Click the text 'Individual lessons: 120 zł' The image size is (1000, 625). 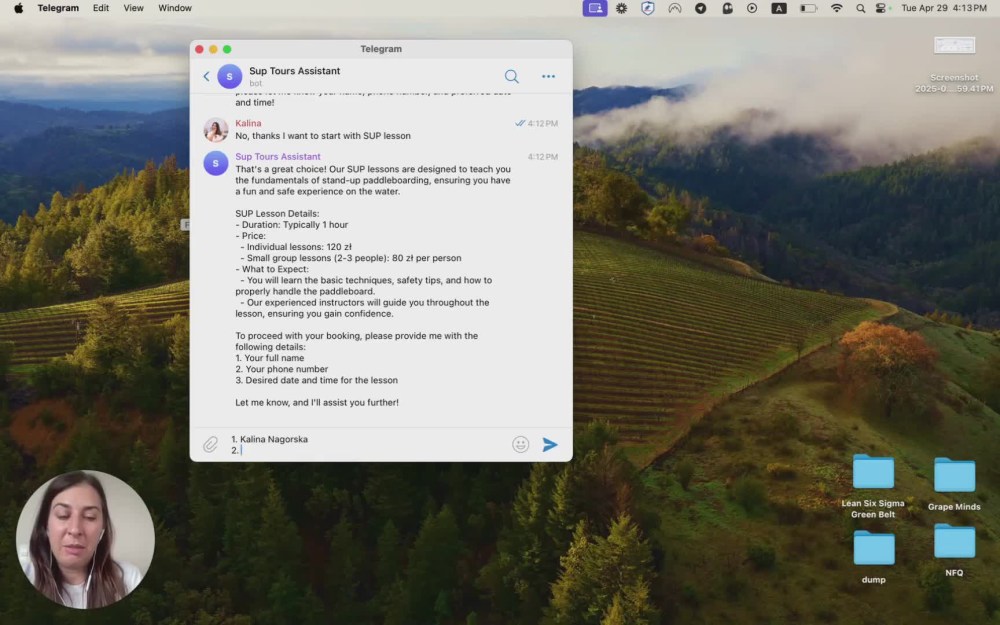[x=299, y=247]
